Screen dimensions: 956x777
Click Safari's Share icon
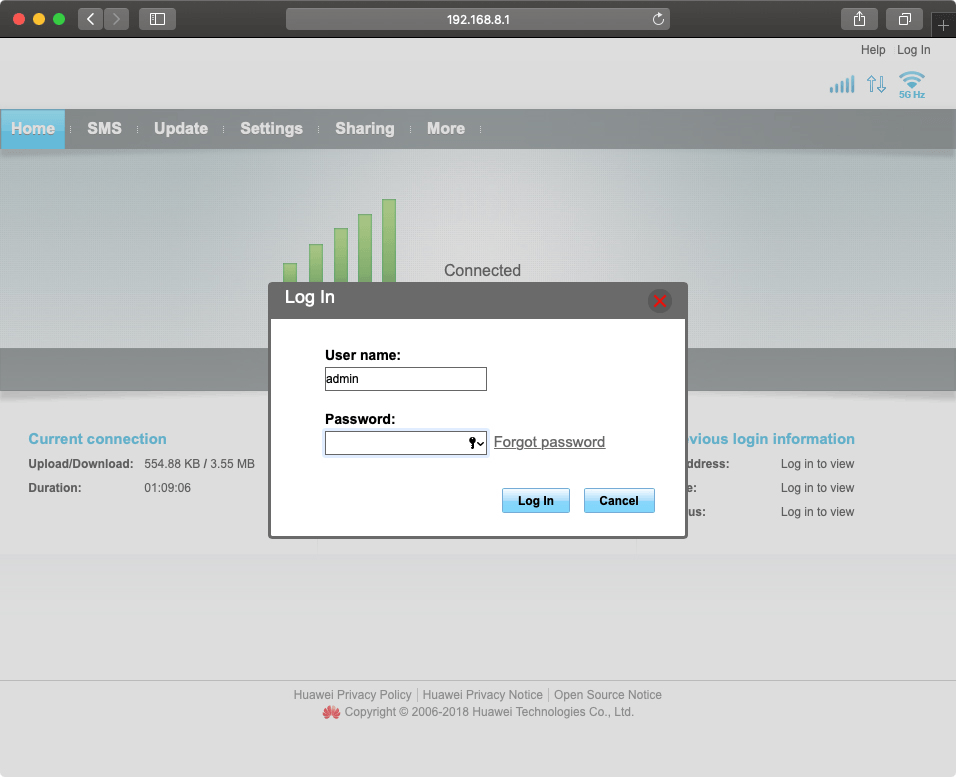[859, 19]
